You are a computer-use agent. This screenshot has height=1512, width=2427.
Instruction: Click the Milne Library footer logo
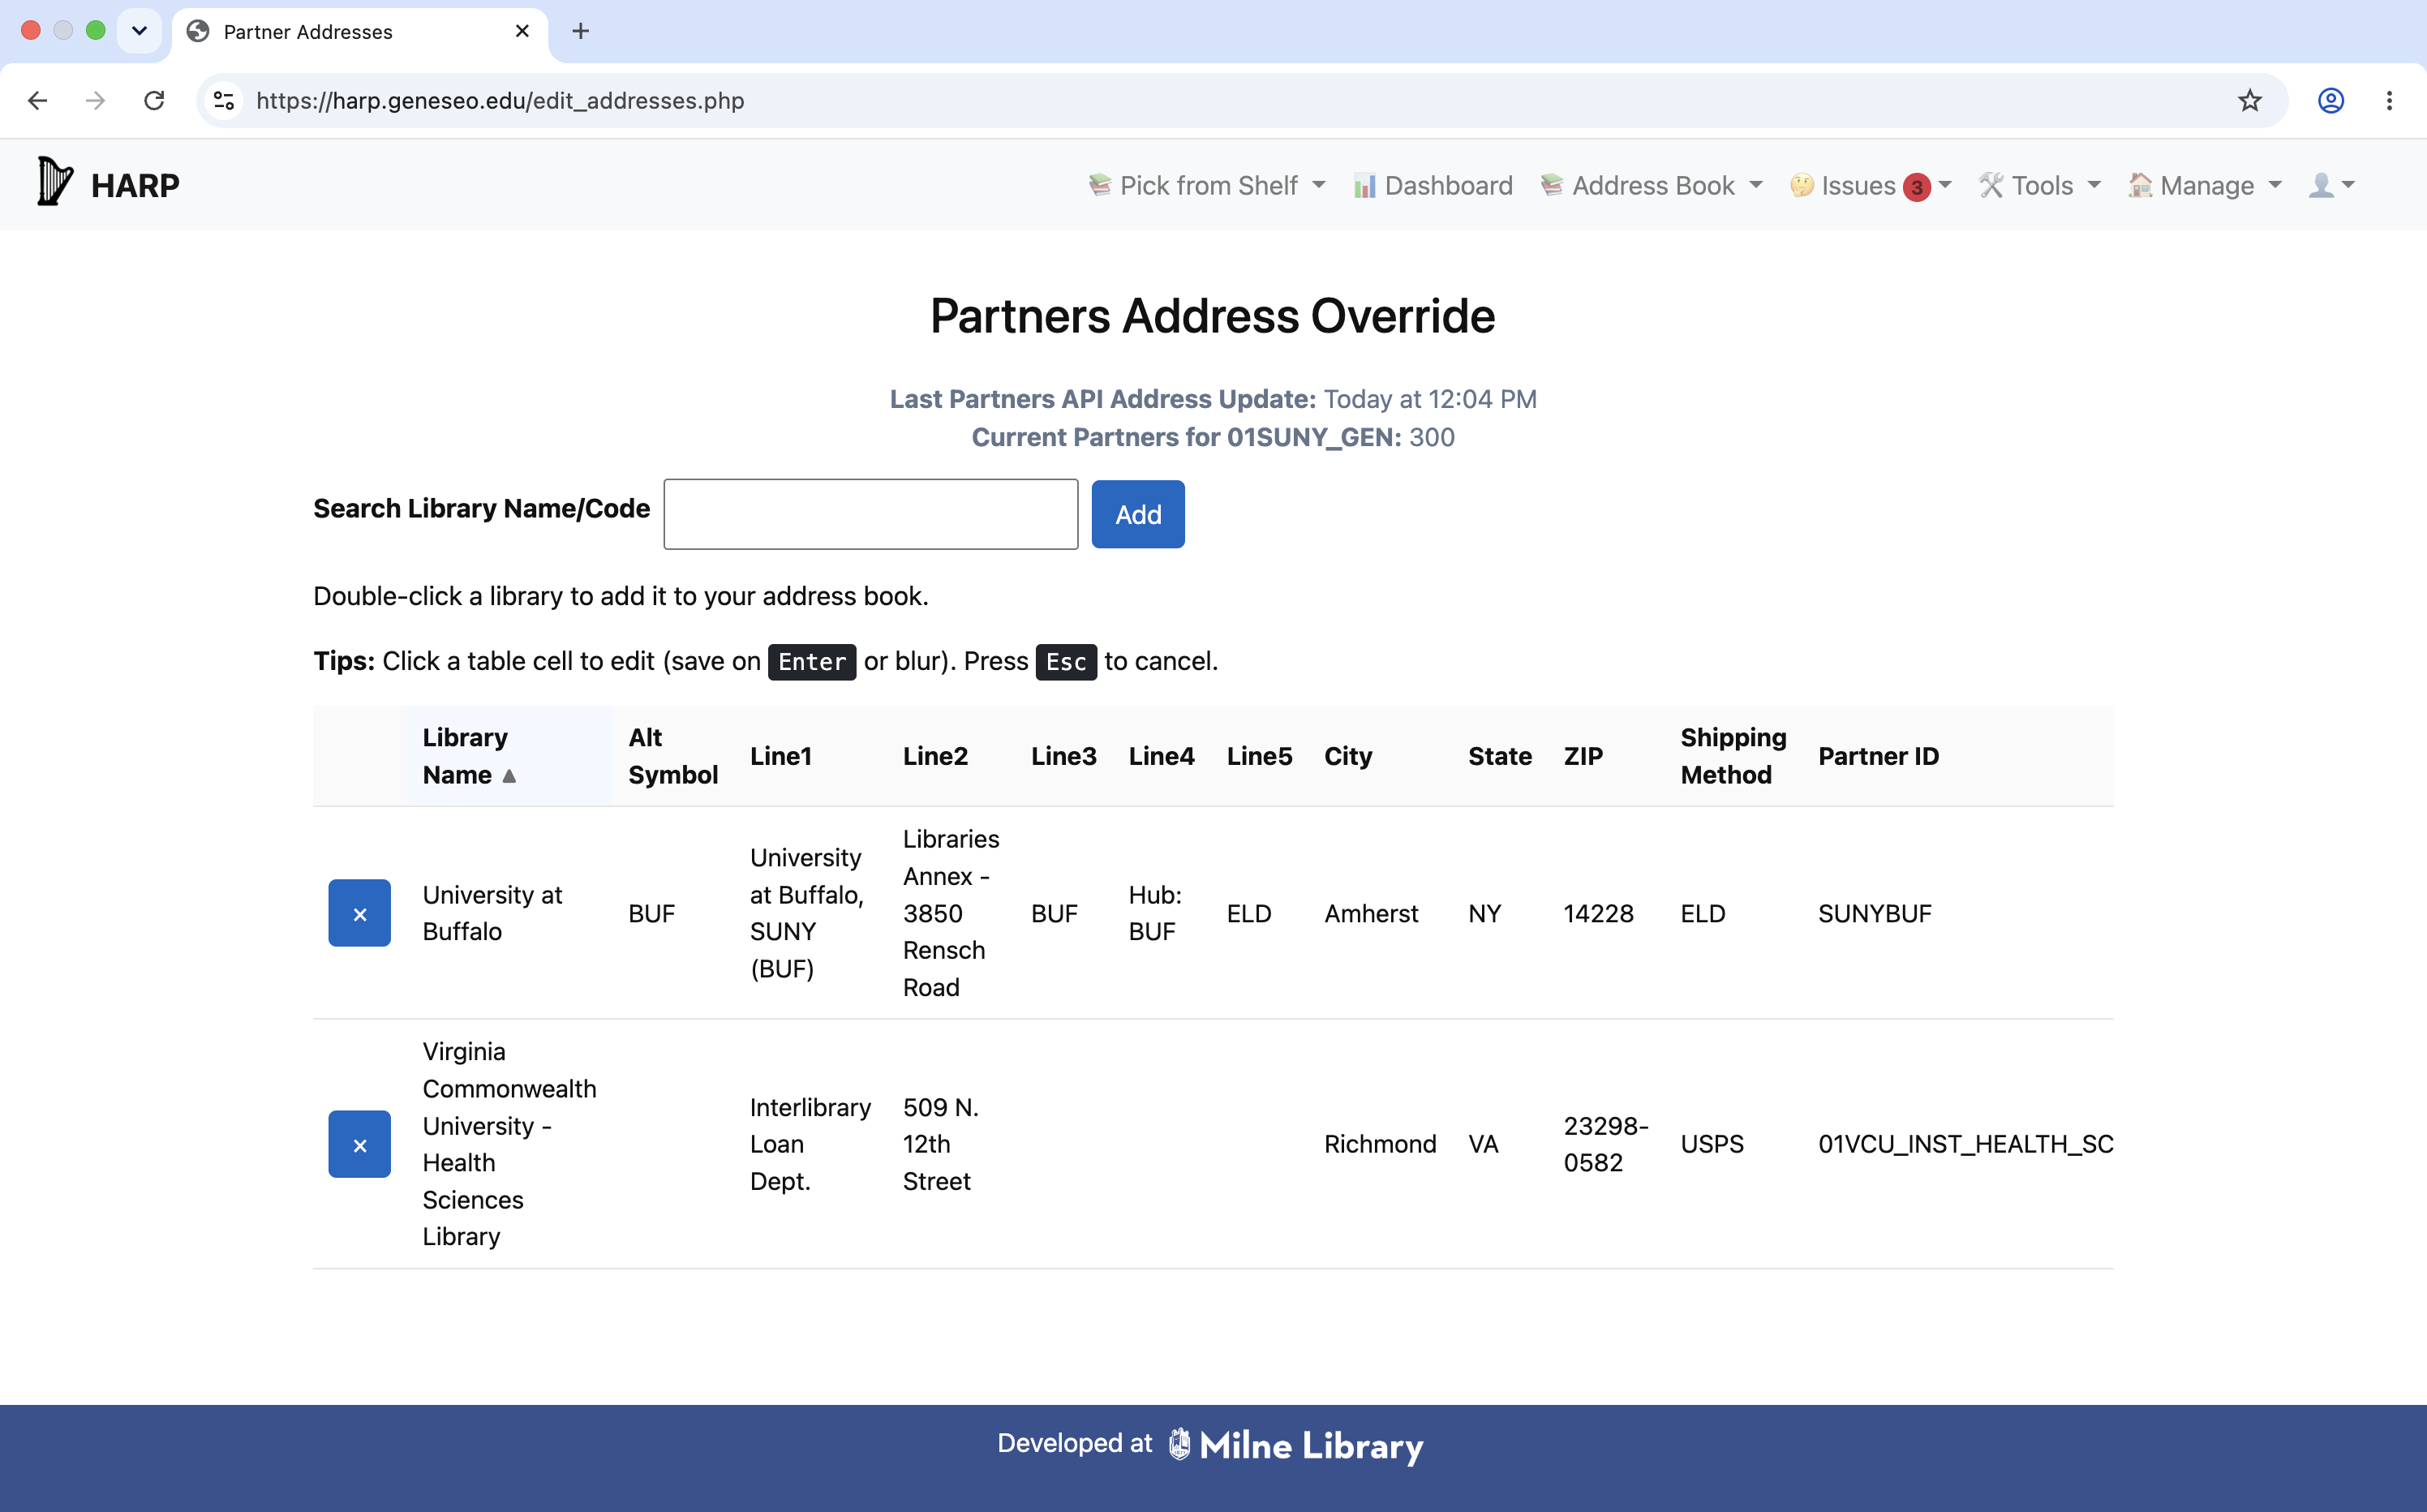point(1297,1445)
